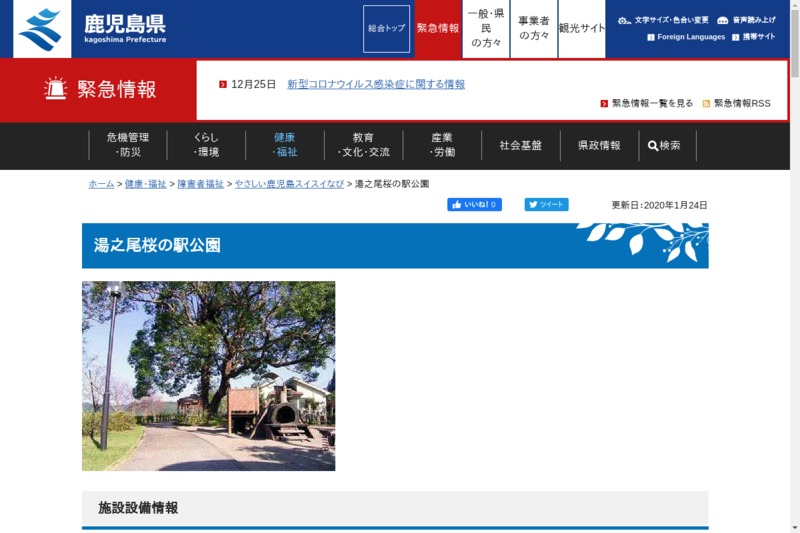
Task: Click the Twitter ツイート button
Action: [x=546, y=205]
